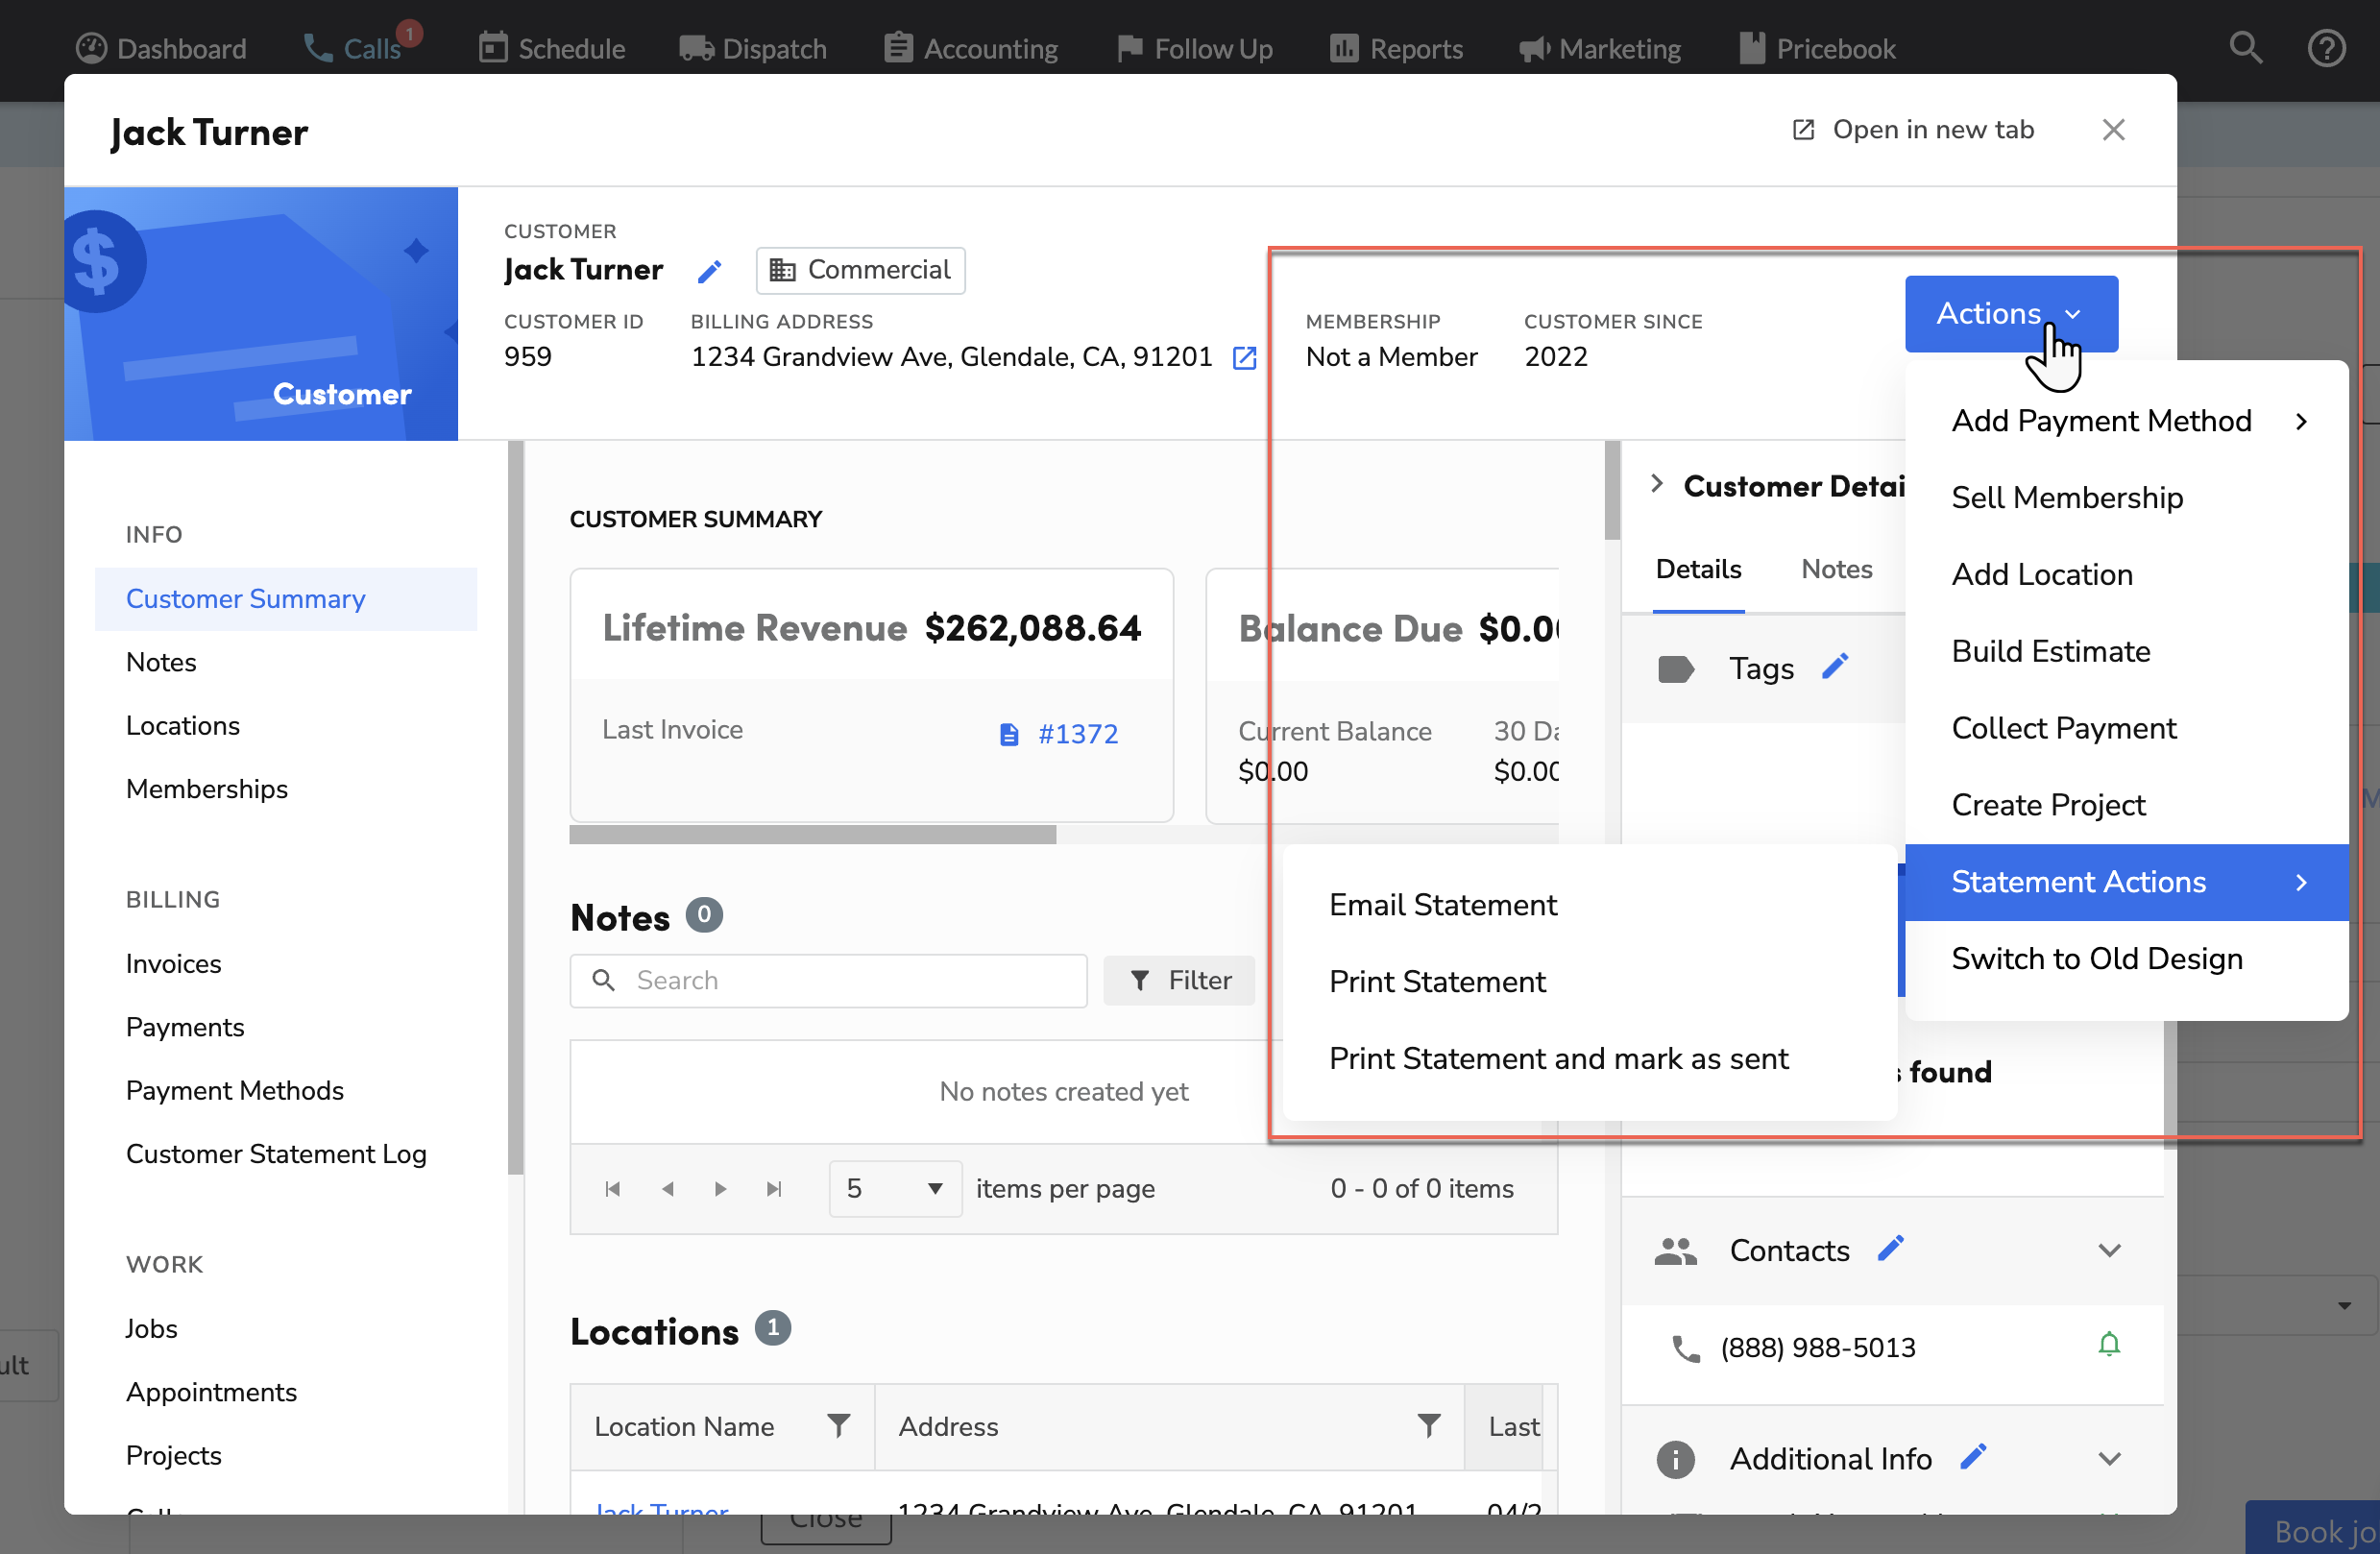The image size is (2380, 1554).
Task: Click the horizontal scrollbar under Customer Summary
Action: (x=810, y=834)
